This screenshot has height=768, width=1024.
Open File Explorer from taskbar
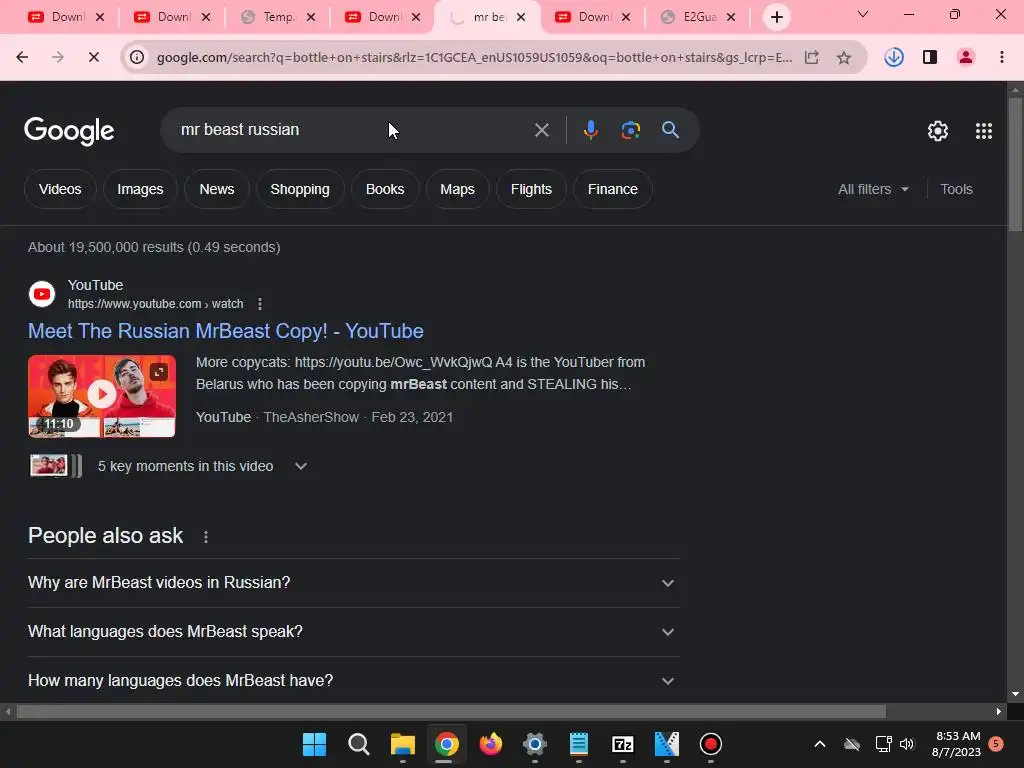click(x=402, y=744)
